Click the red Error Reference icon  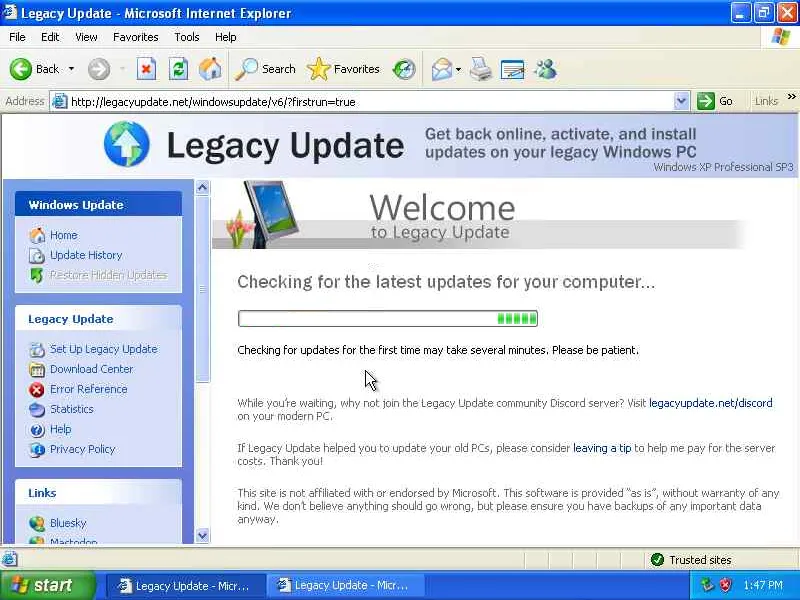[x=37, y=390]
